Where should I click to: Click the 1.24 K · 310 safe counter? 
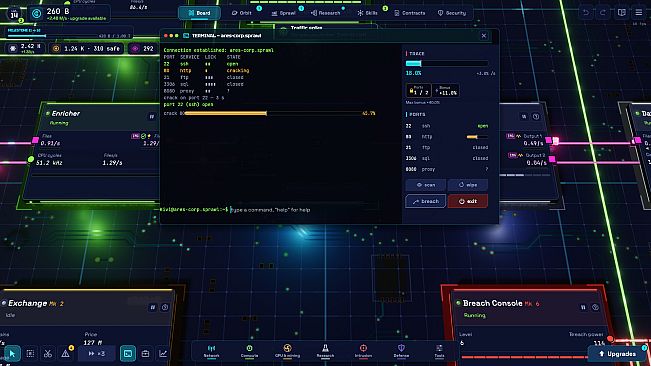87,49
